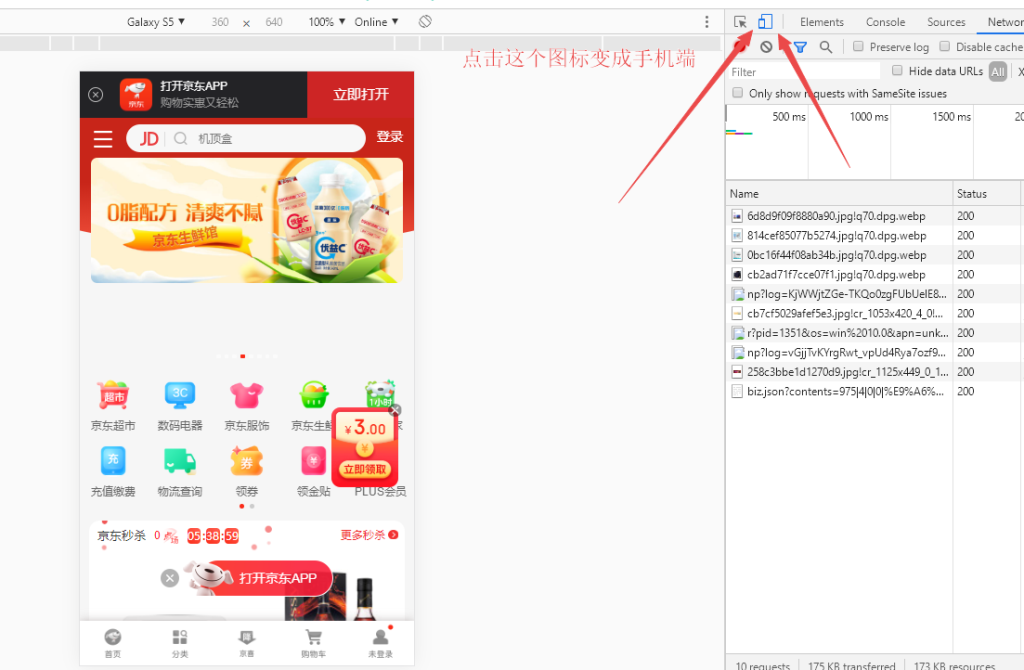This screenshot has width=1024, height=670.
Task: Go to 首页 in bottom navigation
Action: [x=113, y=643]
